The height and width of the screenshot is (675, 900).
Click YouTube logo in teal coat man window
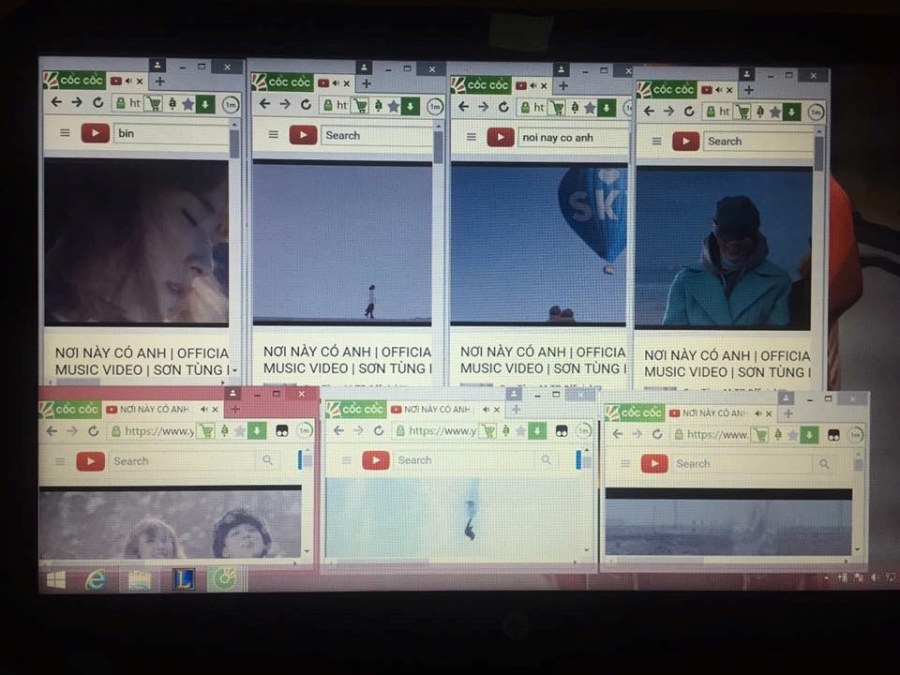[686, 141]
